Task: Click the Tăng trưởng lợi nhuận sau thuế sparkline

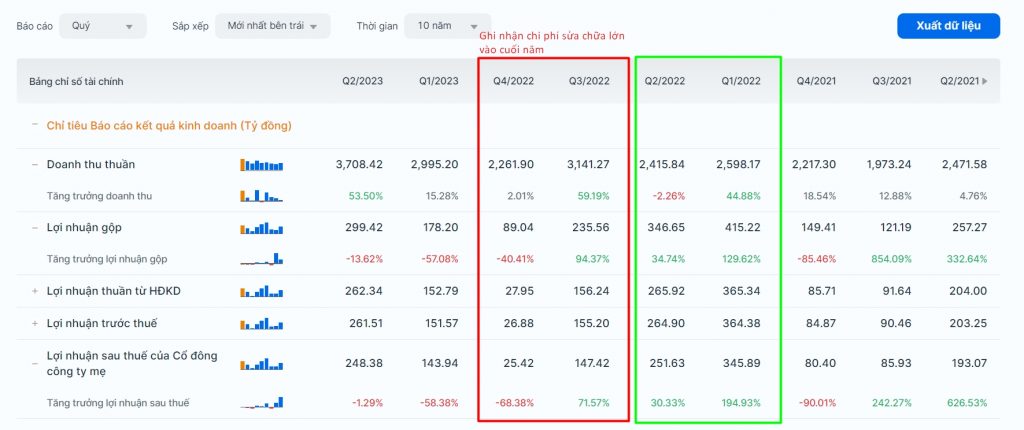Action: pyautogui.click(x=261, y=403)
